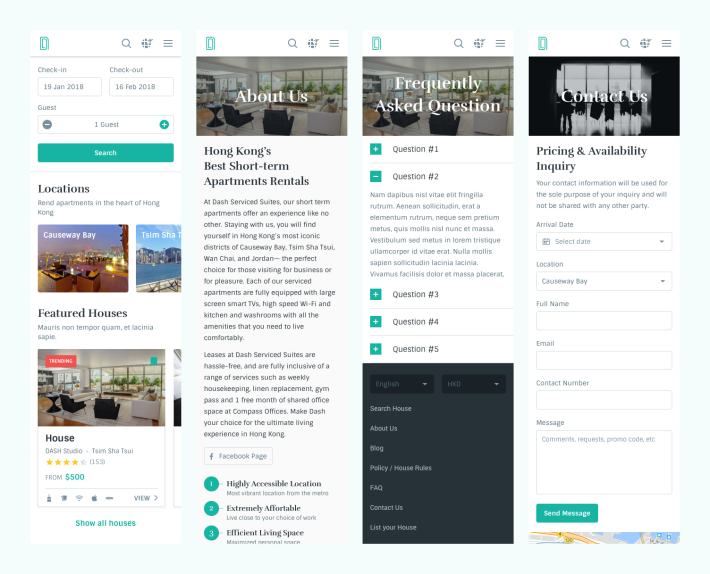Screen dimensions: 710x574
Task: Open the English language dropdown
Action: 402,384
